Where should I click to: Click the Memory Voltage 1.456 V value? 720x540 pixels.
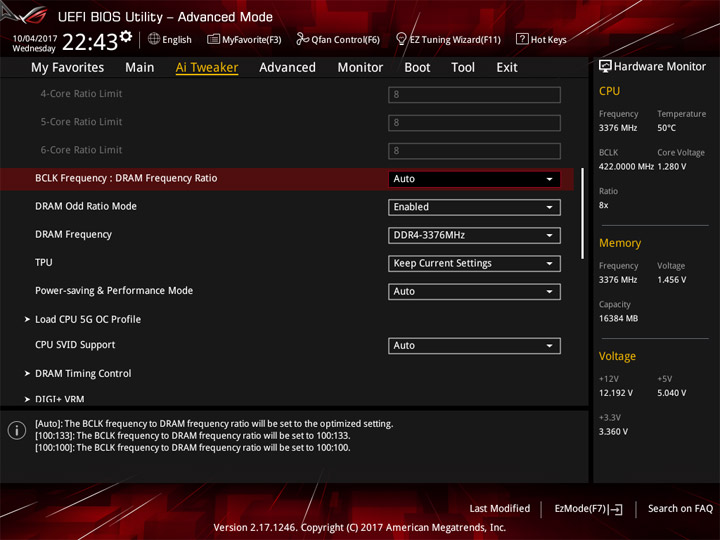pyautogui.click(x=671, y=280)
